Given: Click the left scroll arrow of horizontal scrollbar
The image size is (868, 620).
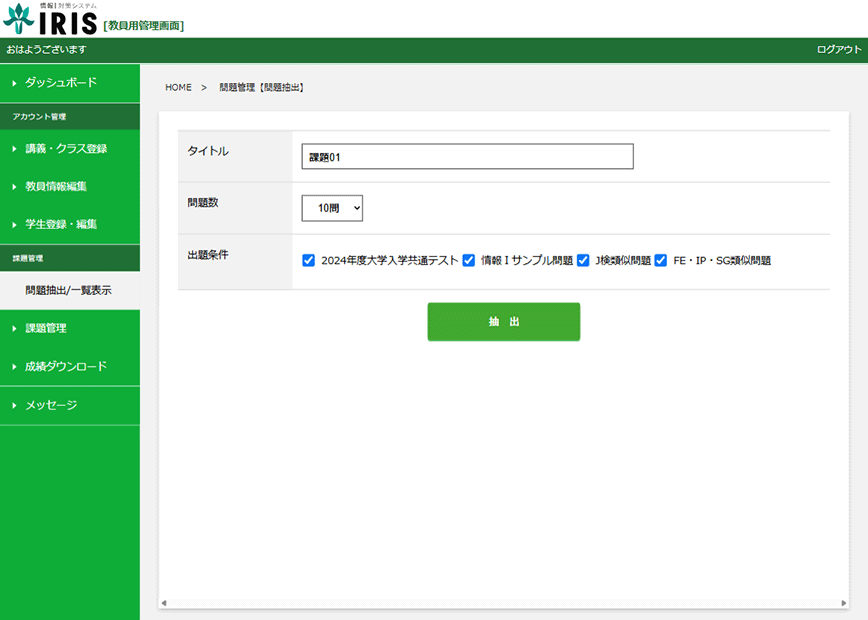Looking at the screenshot, I should 164,603.
